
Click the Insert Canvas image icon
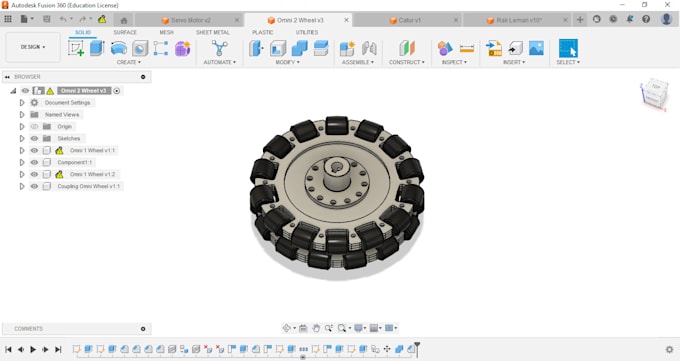click(536, 48)
